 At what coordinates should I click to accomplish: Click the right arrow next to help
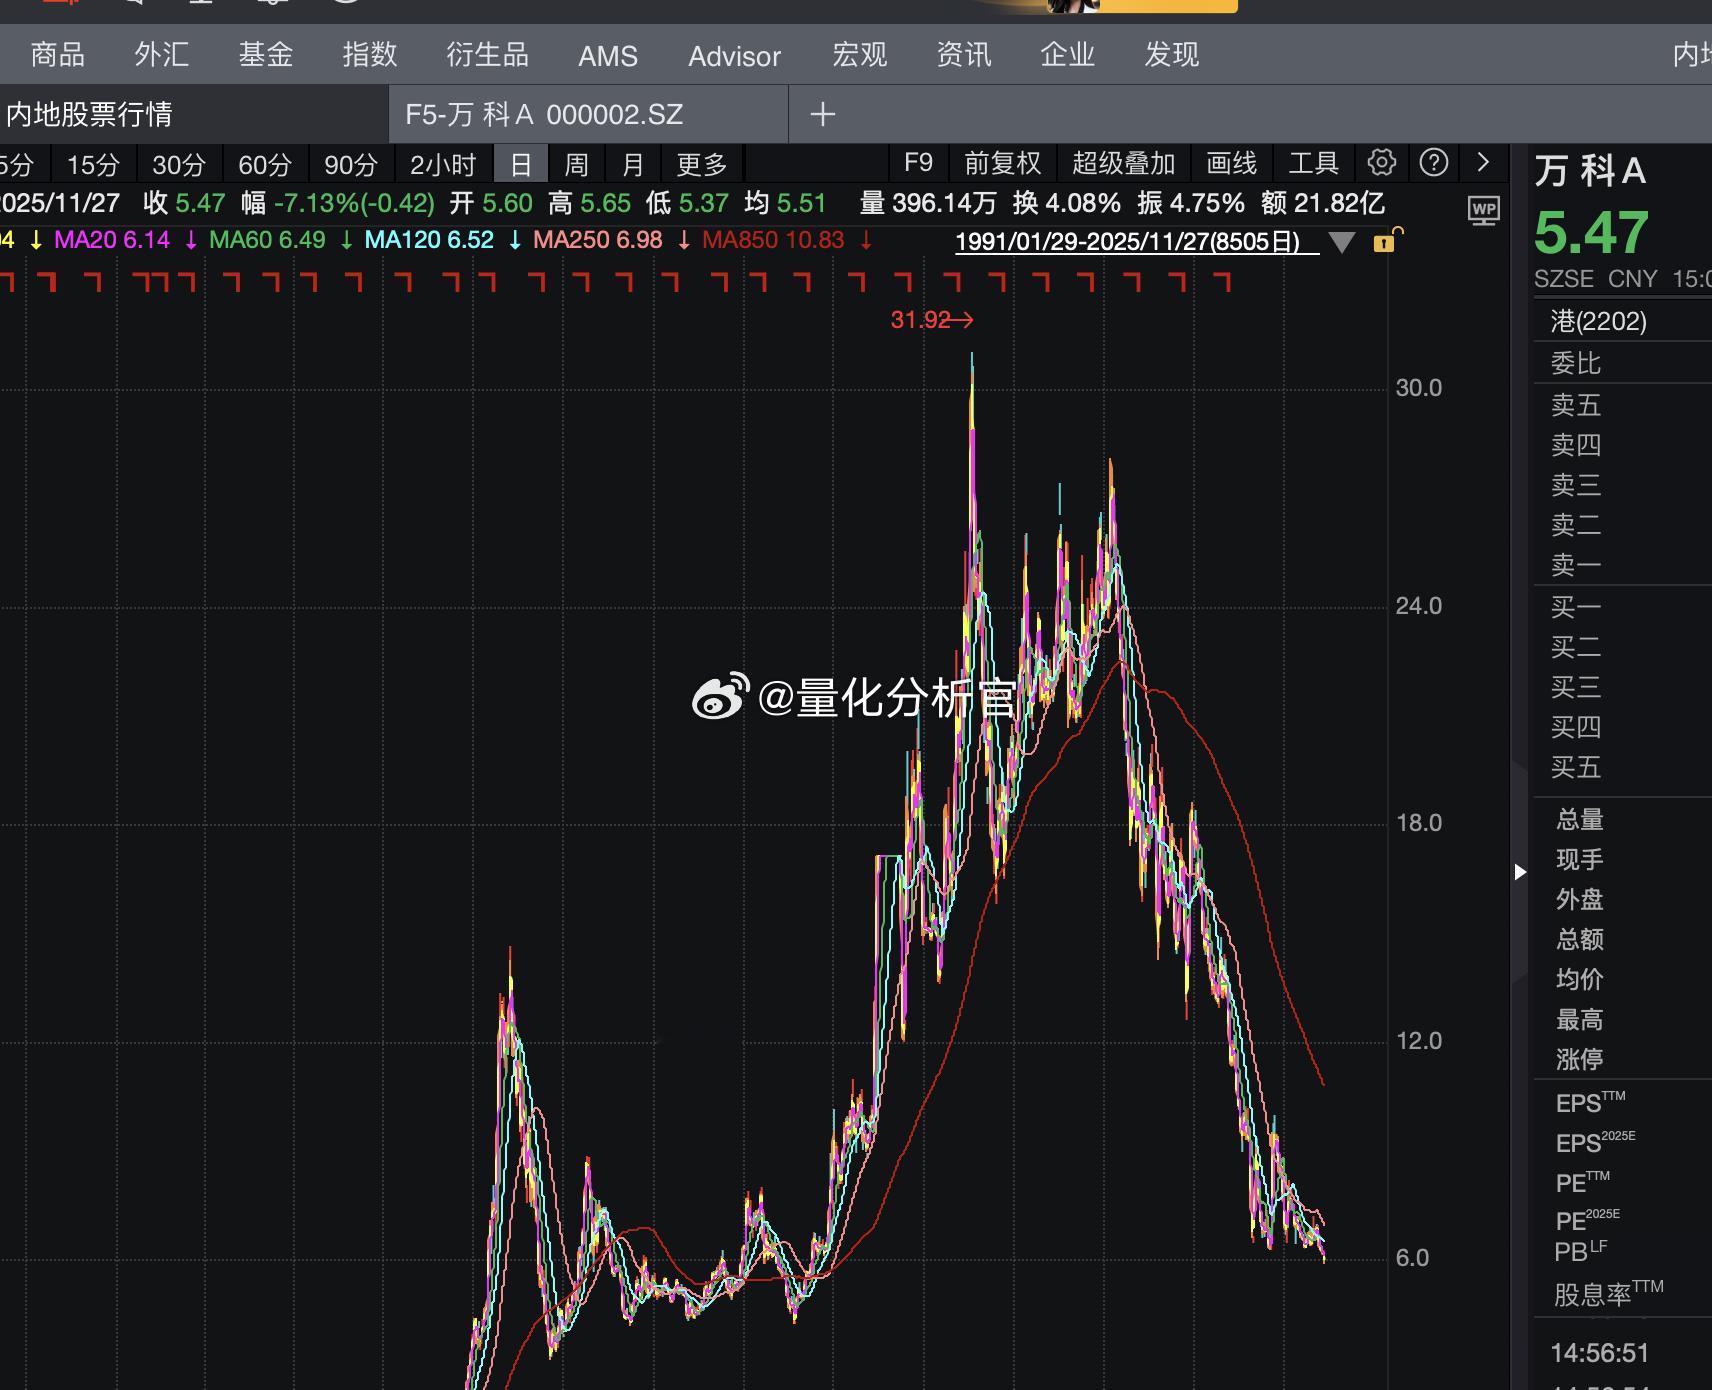point(1484,162)
